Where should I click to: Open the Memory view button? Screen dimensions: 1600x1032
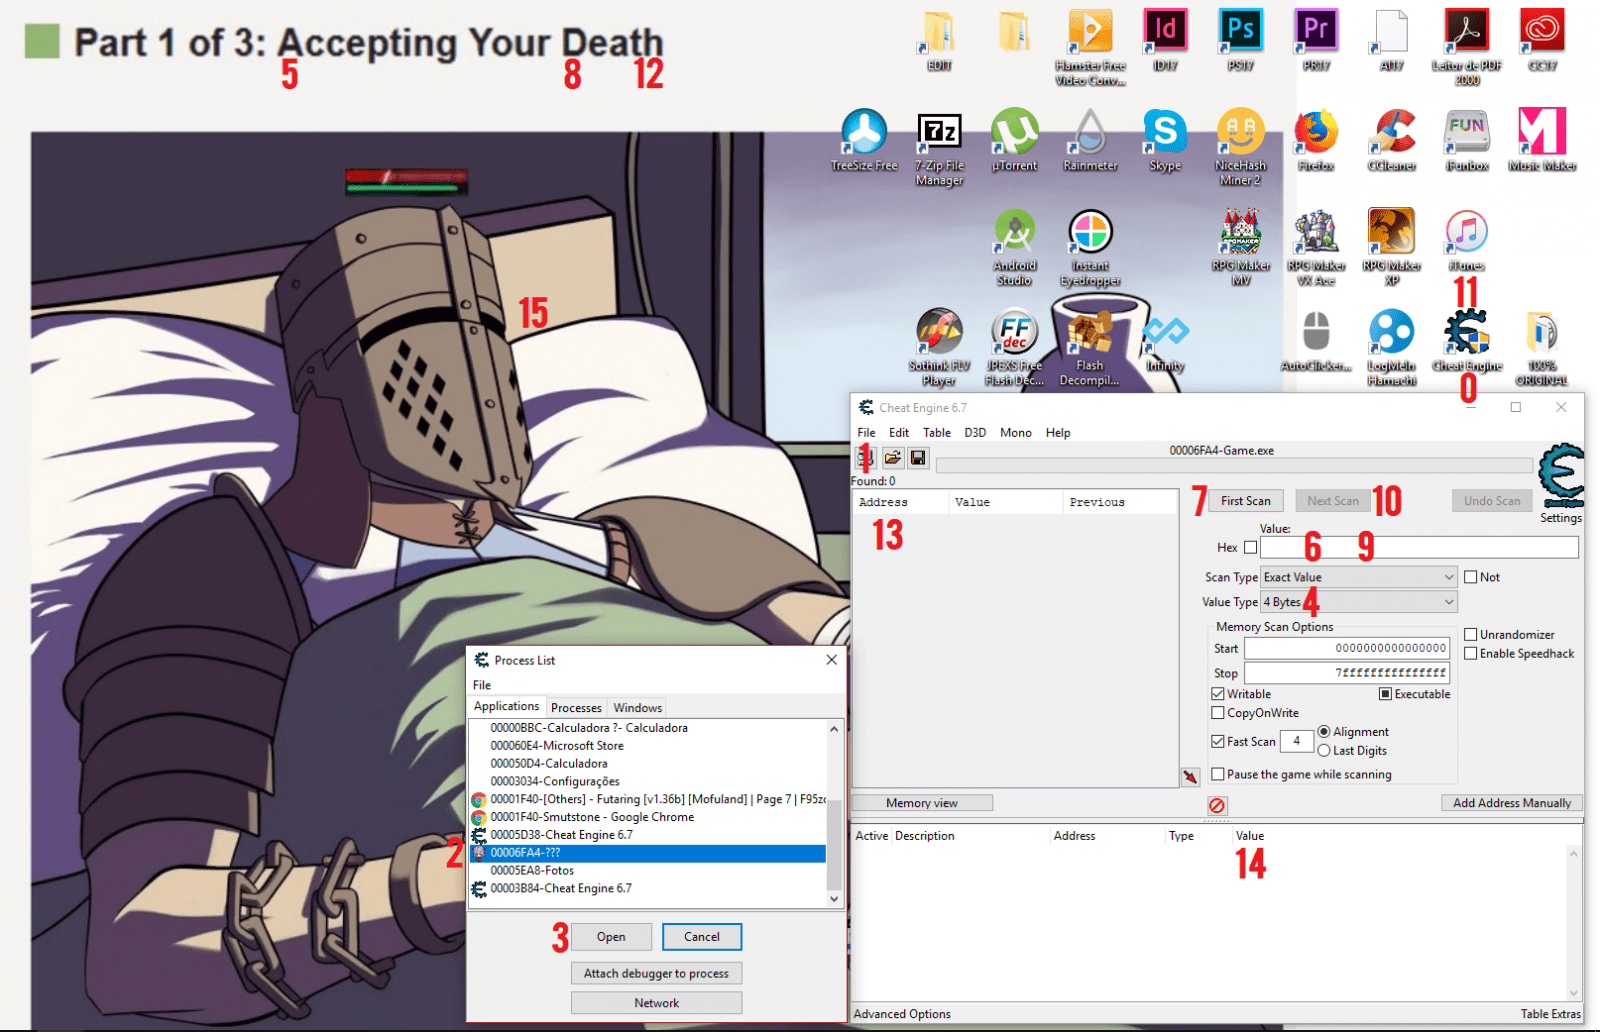point(922,803)
